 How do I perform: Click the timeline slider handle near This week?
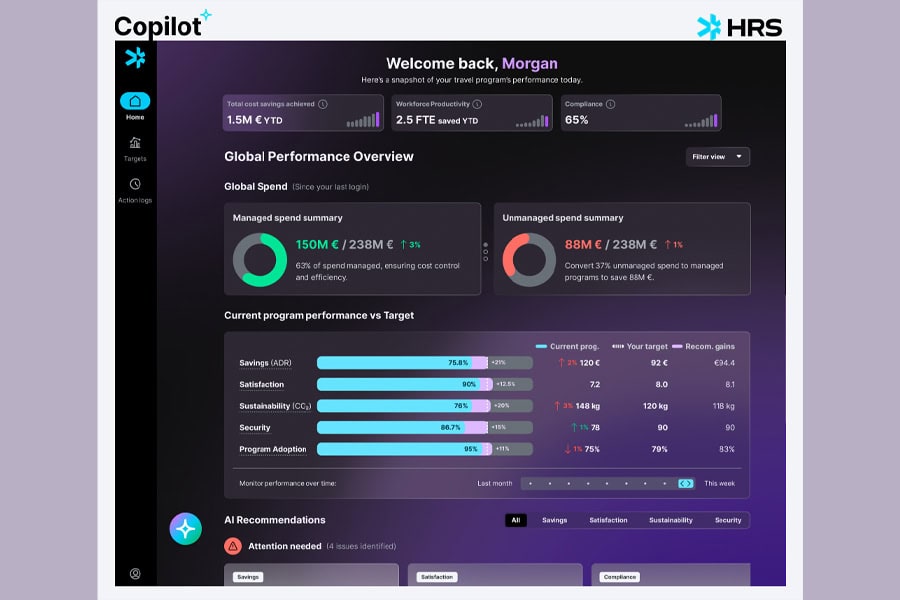pos(685,483)
